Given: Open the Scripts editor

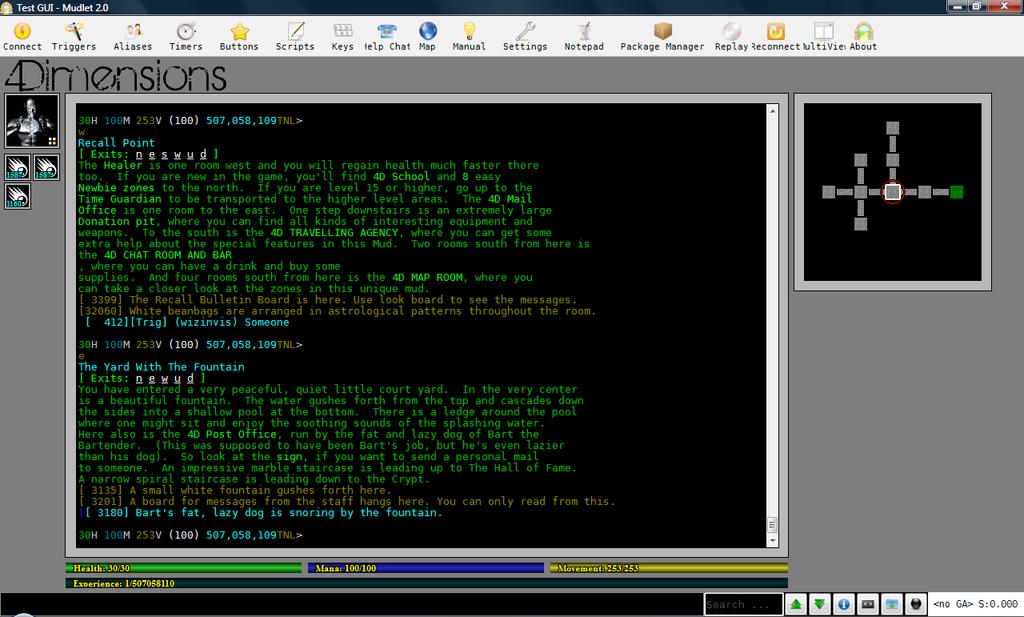Looking at the screenshot, I should tap(295, 37).
